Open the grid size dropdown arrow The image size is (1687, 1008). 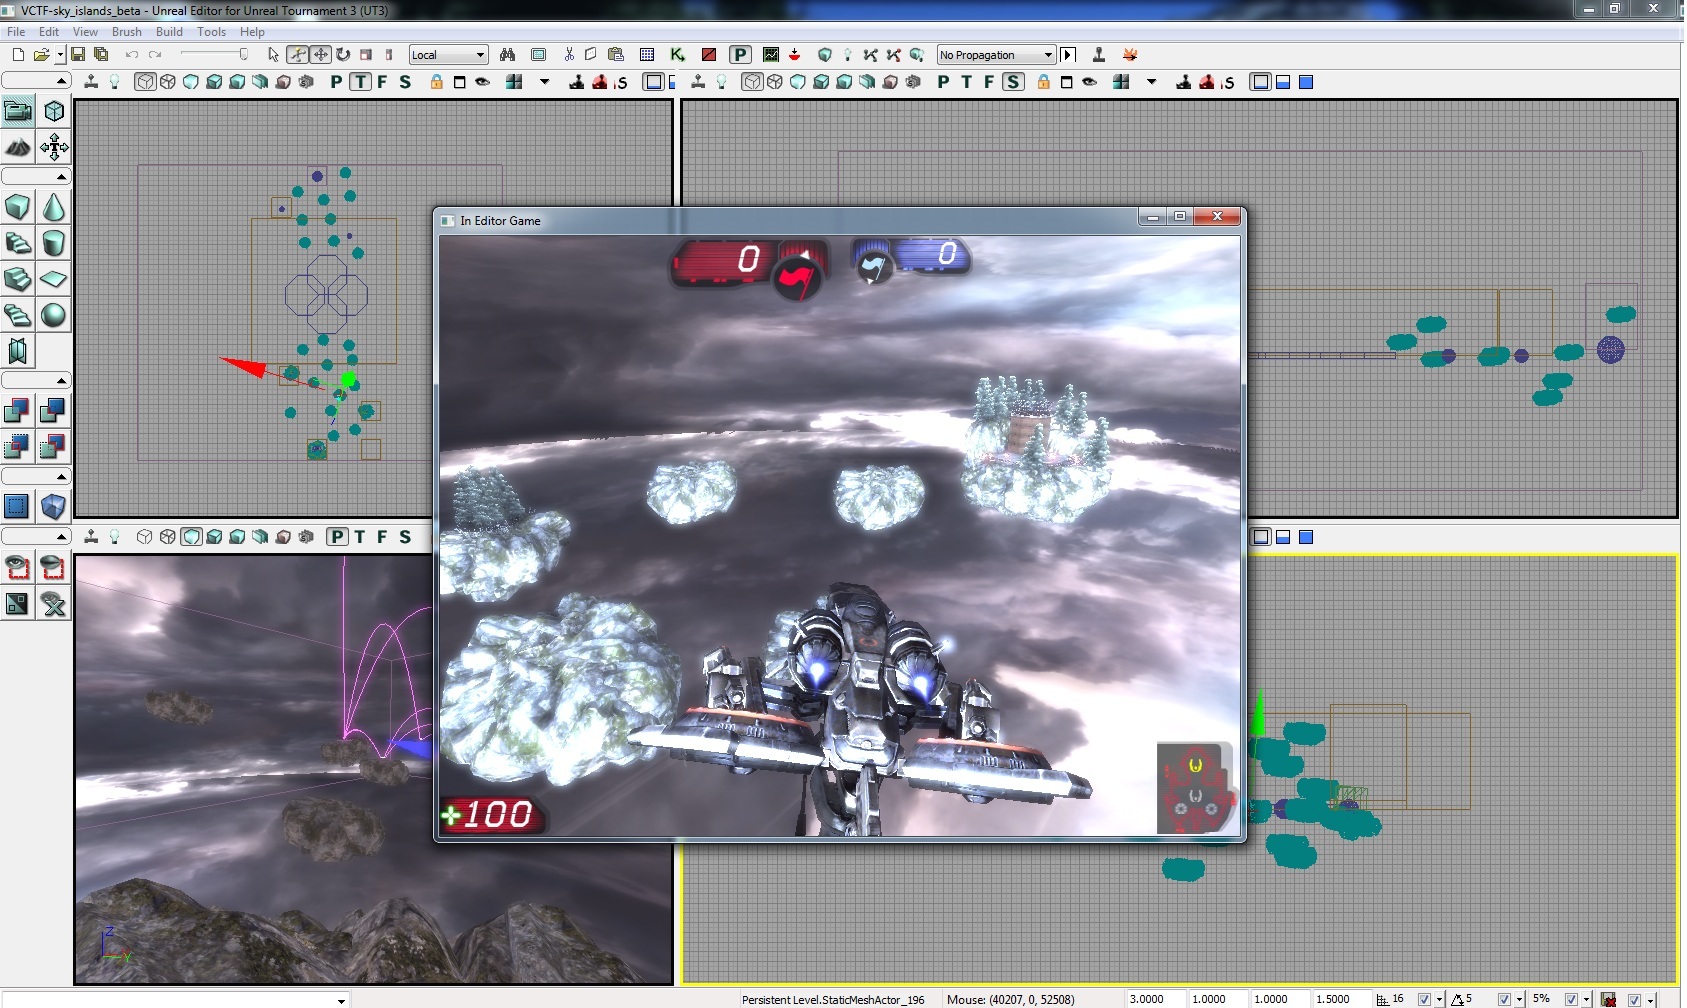pos(1439,999)
